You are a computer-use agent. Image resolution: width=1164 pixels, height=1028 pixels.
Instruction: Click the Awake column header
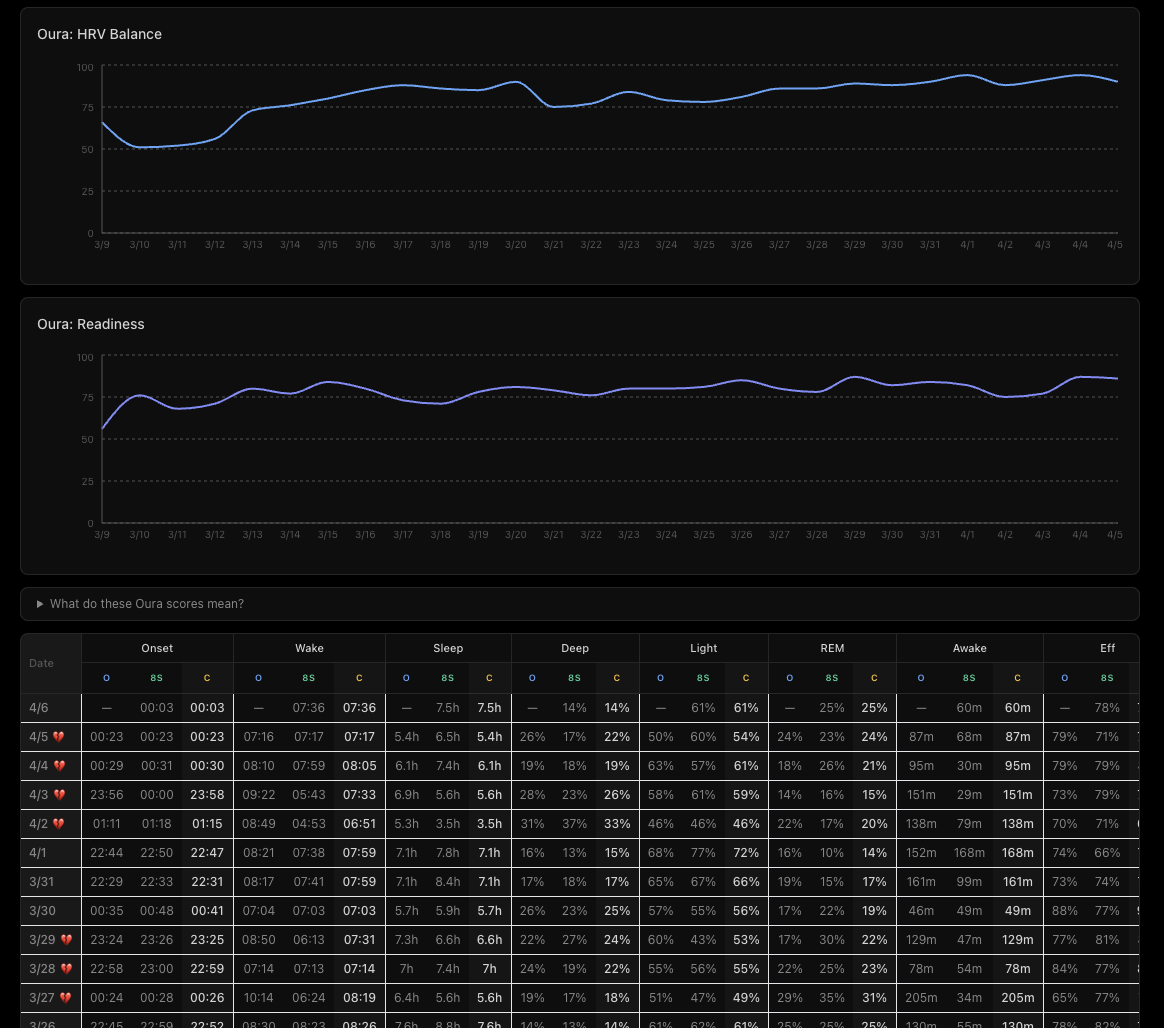coord(969,648)
